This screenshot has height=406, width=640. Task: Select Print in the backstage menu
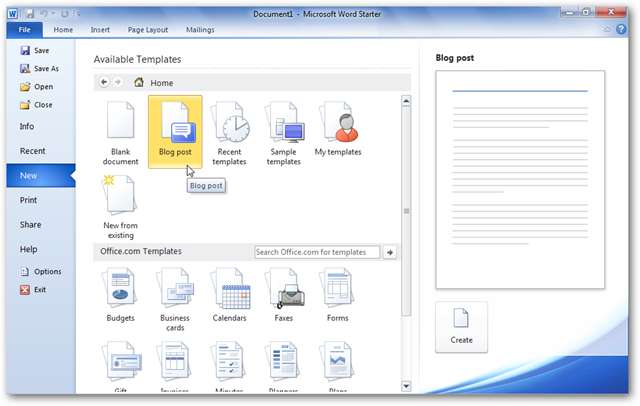(x=29, y=200)
